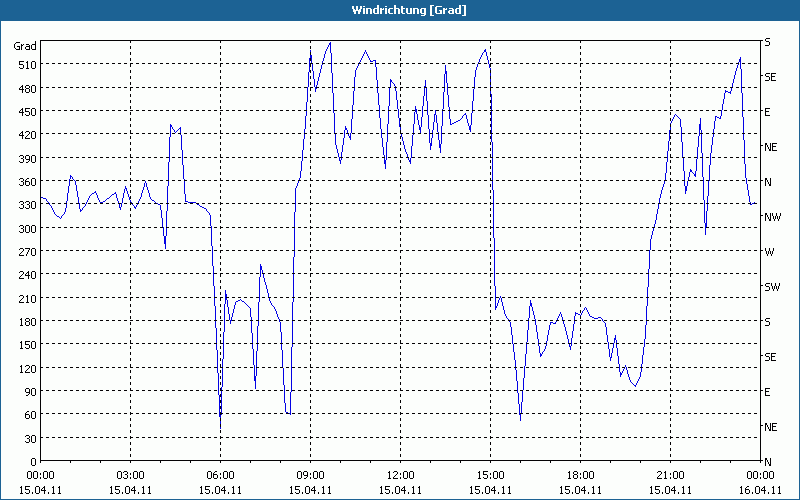Click the N compass label at the 360 line
Viewport: 800px width, 500px height.
[x=768, y=182]
